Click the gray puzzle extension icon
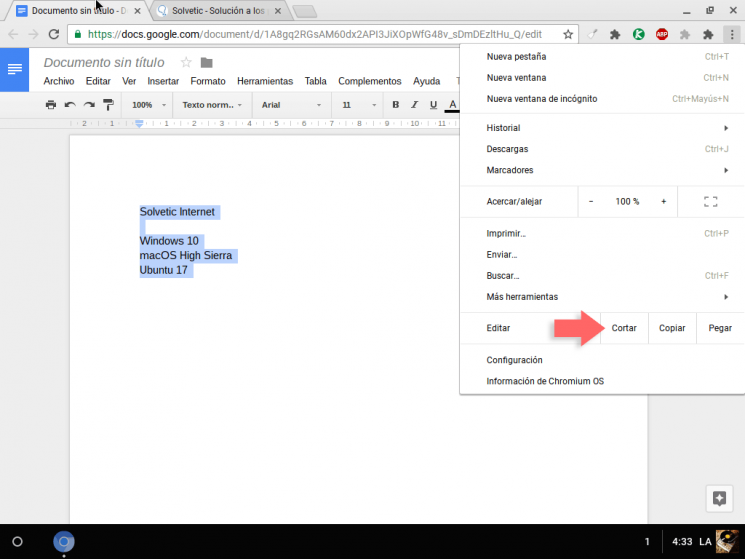Viewport: 745px width, 559px height. [x=685, y=34]
